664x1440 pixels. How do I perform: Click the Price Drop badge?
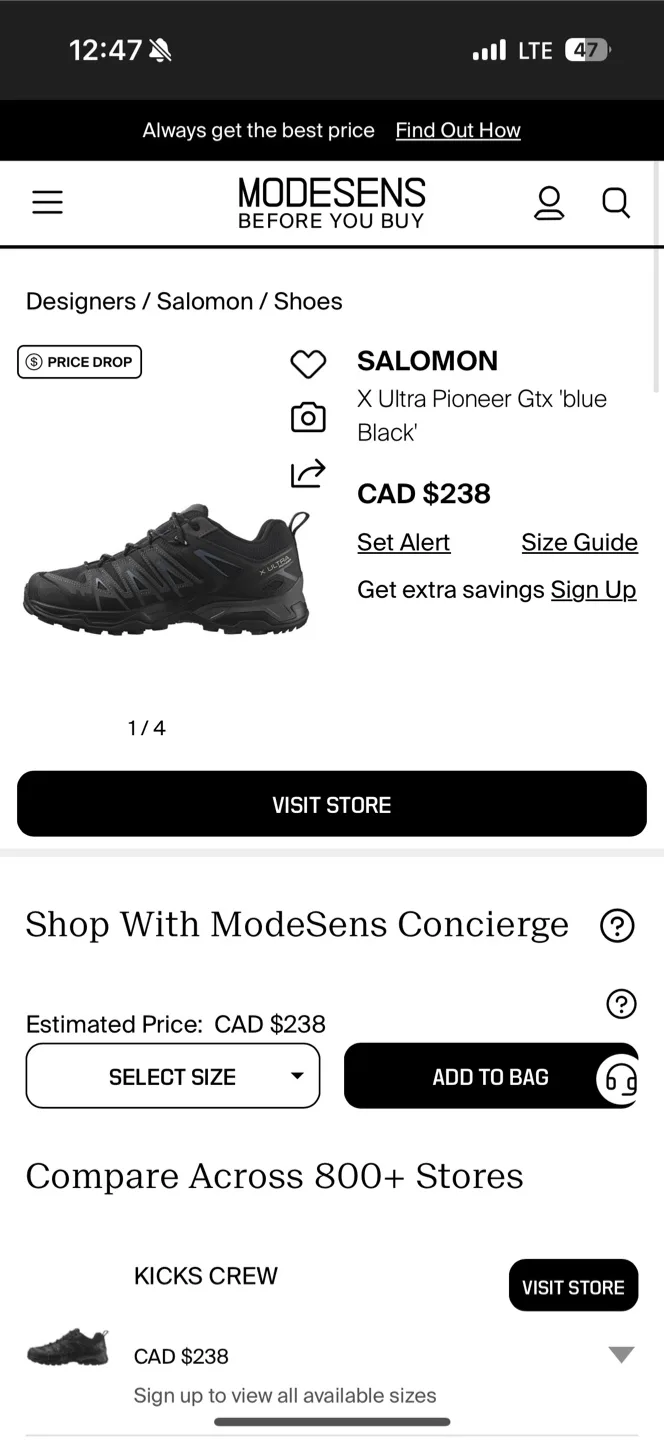click(x=79, y=362)
